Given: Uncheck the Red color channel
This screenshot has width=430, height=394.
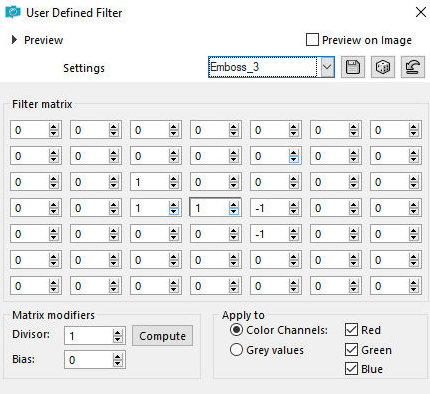Looking at the screenshot, I should click(351, 330).
